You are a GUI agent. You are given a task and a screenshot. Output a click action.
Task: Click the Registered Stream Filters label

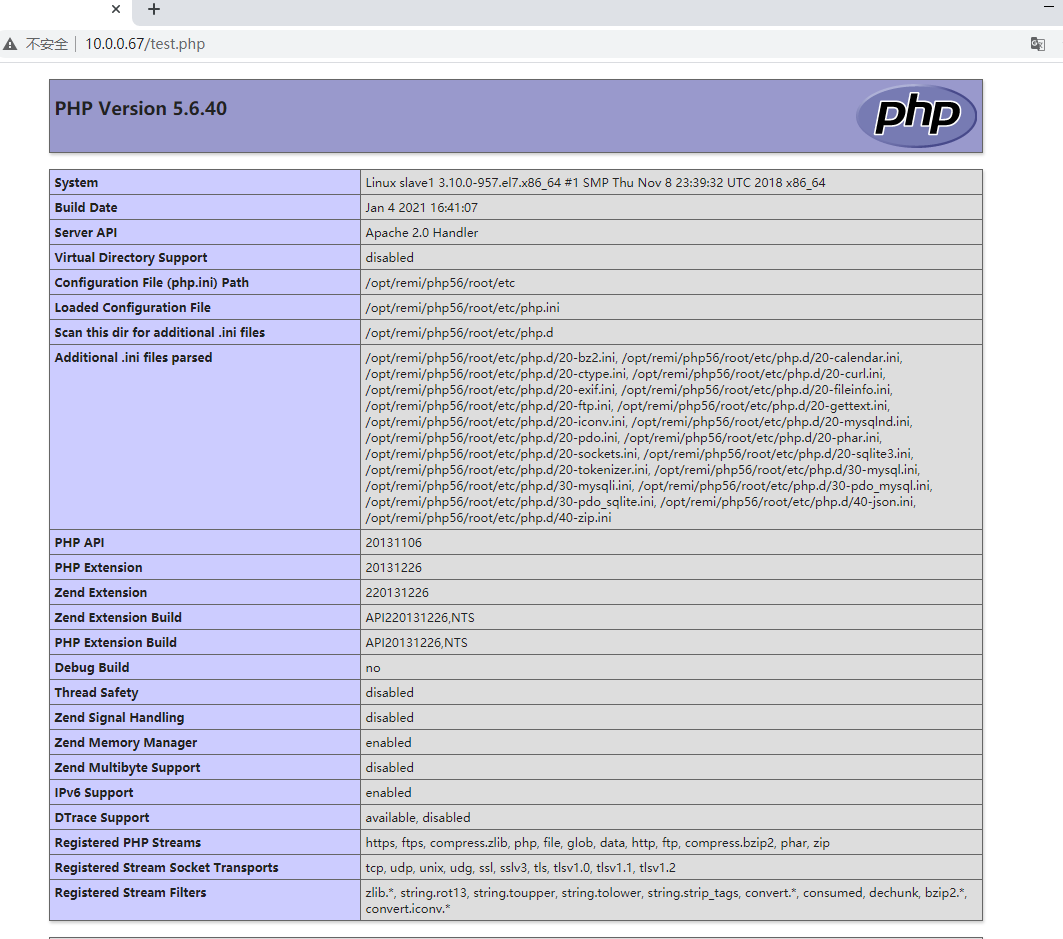[x=130, y=893]
